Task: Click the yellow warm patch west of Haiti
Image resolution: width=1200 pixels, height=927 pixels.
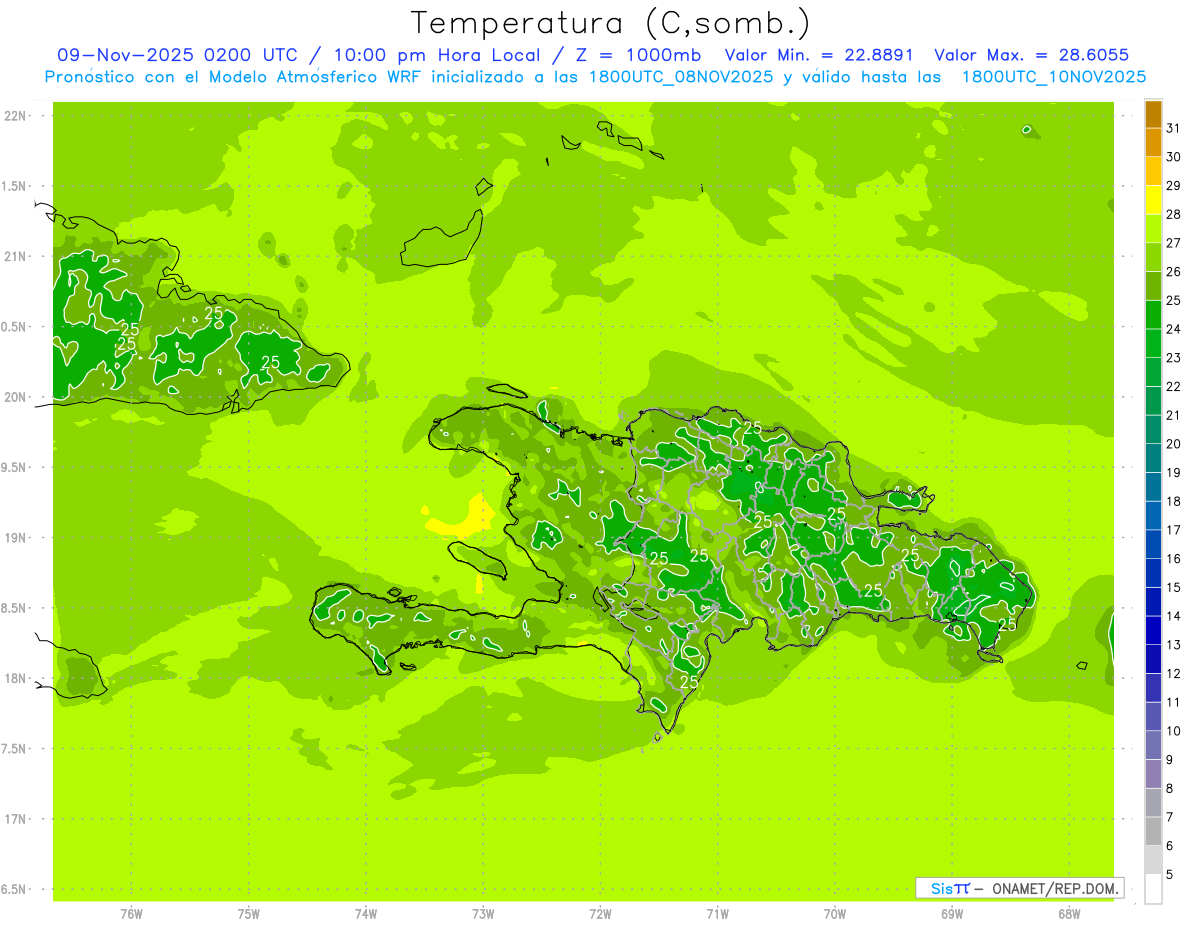Action: click(x=458, y=520)
